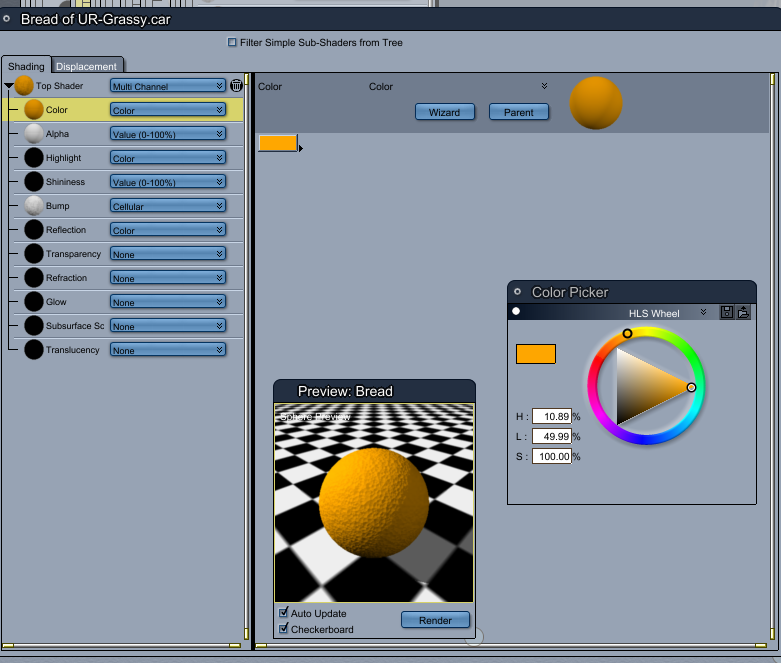Screen dimensions: 781x663
Task: Click the orange swatch in Color Picker
Action: [536, 354]
